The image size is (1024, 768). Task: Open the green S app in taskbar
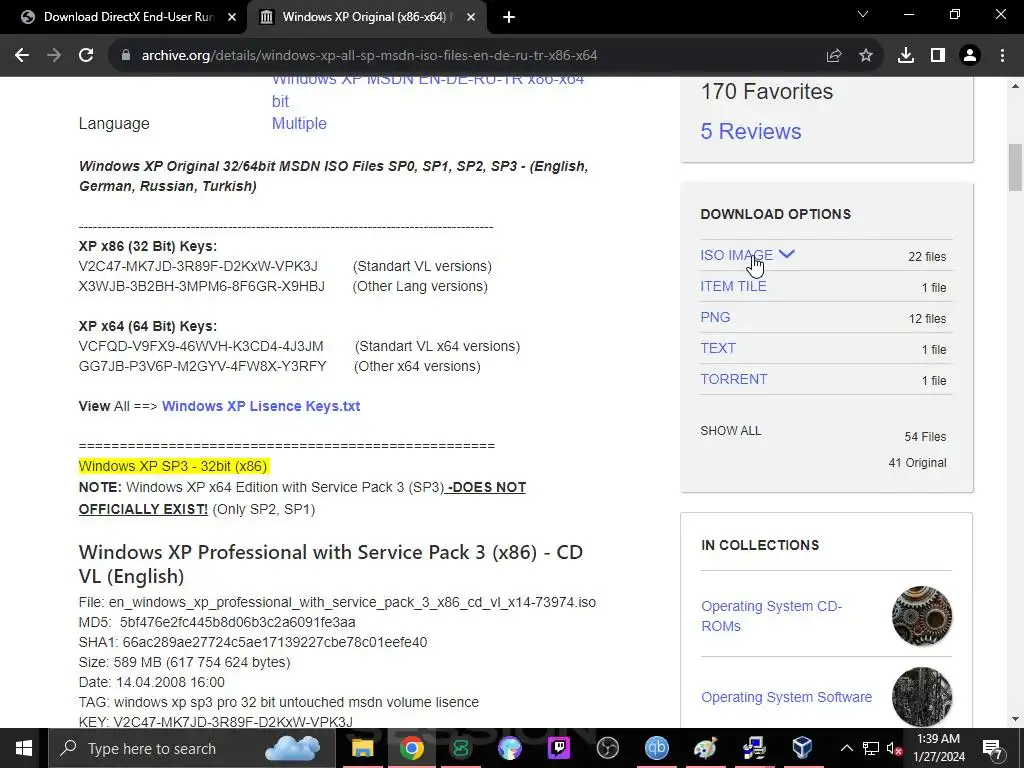tap(460, 748)
